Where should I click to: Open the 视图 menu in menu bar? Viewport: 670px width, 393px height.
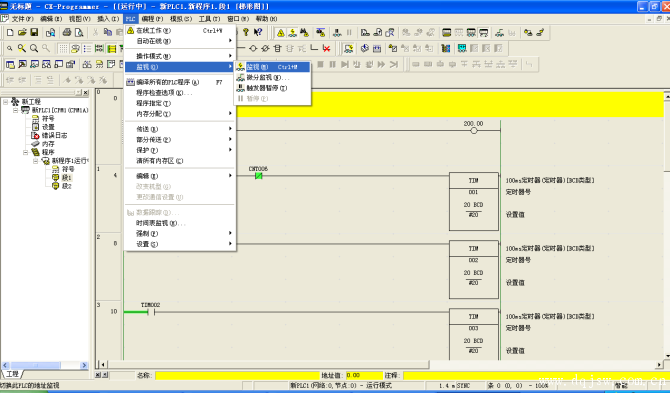[x=80, y=19]
